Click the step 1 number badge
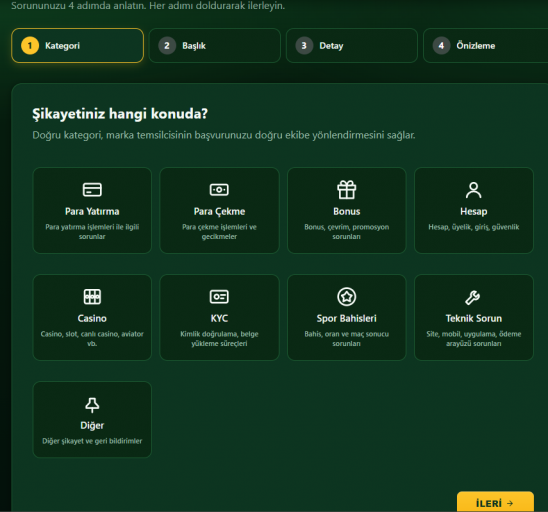Image resolution: width=548 pixels, height=512 pixels. 30,46
